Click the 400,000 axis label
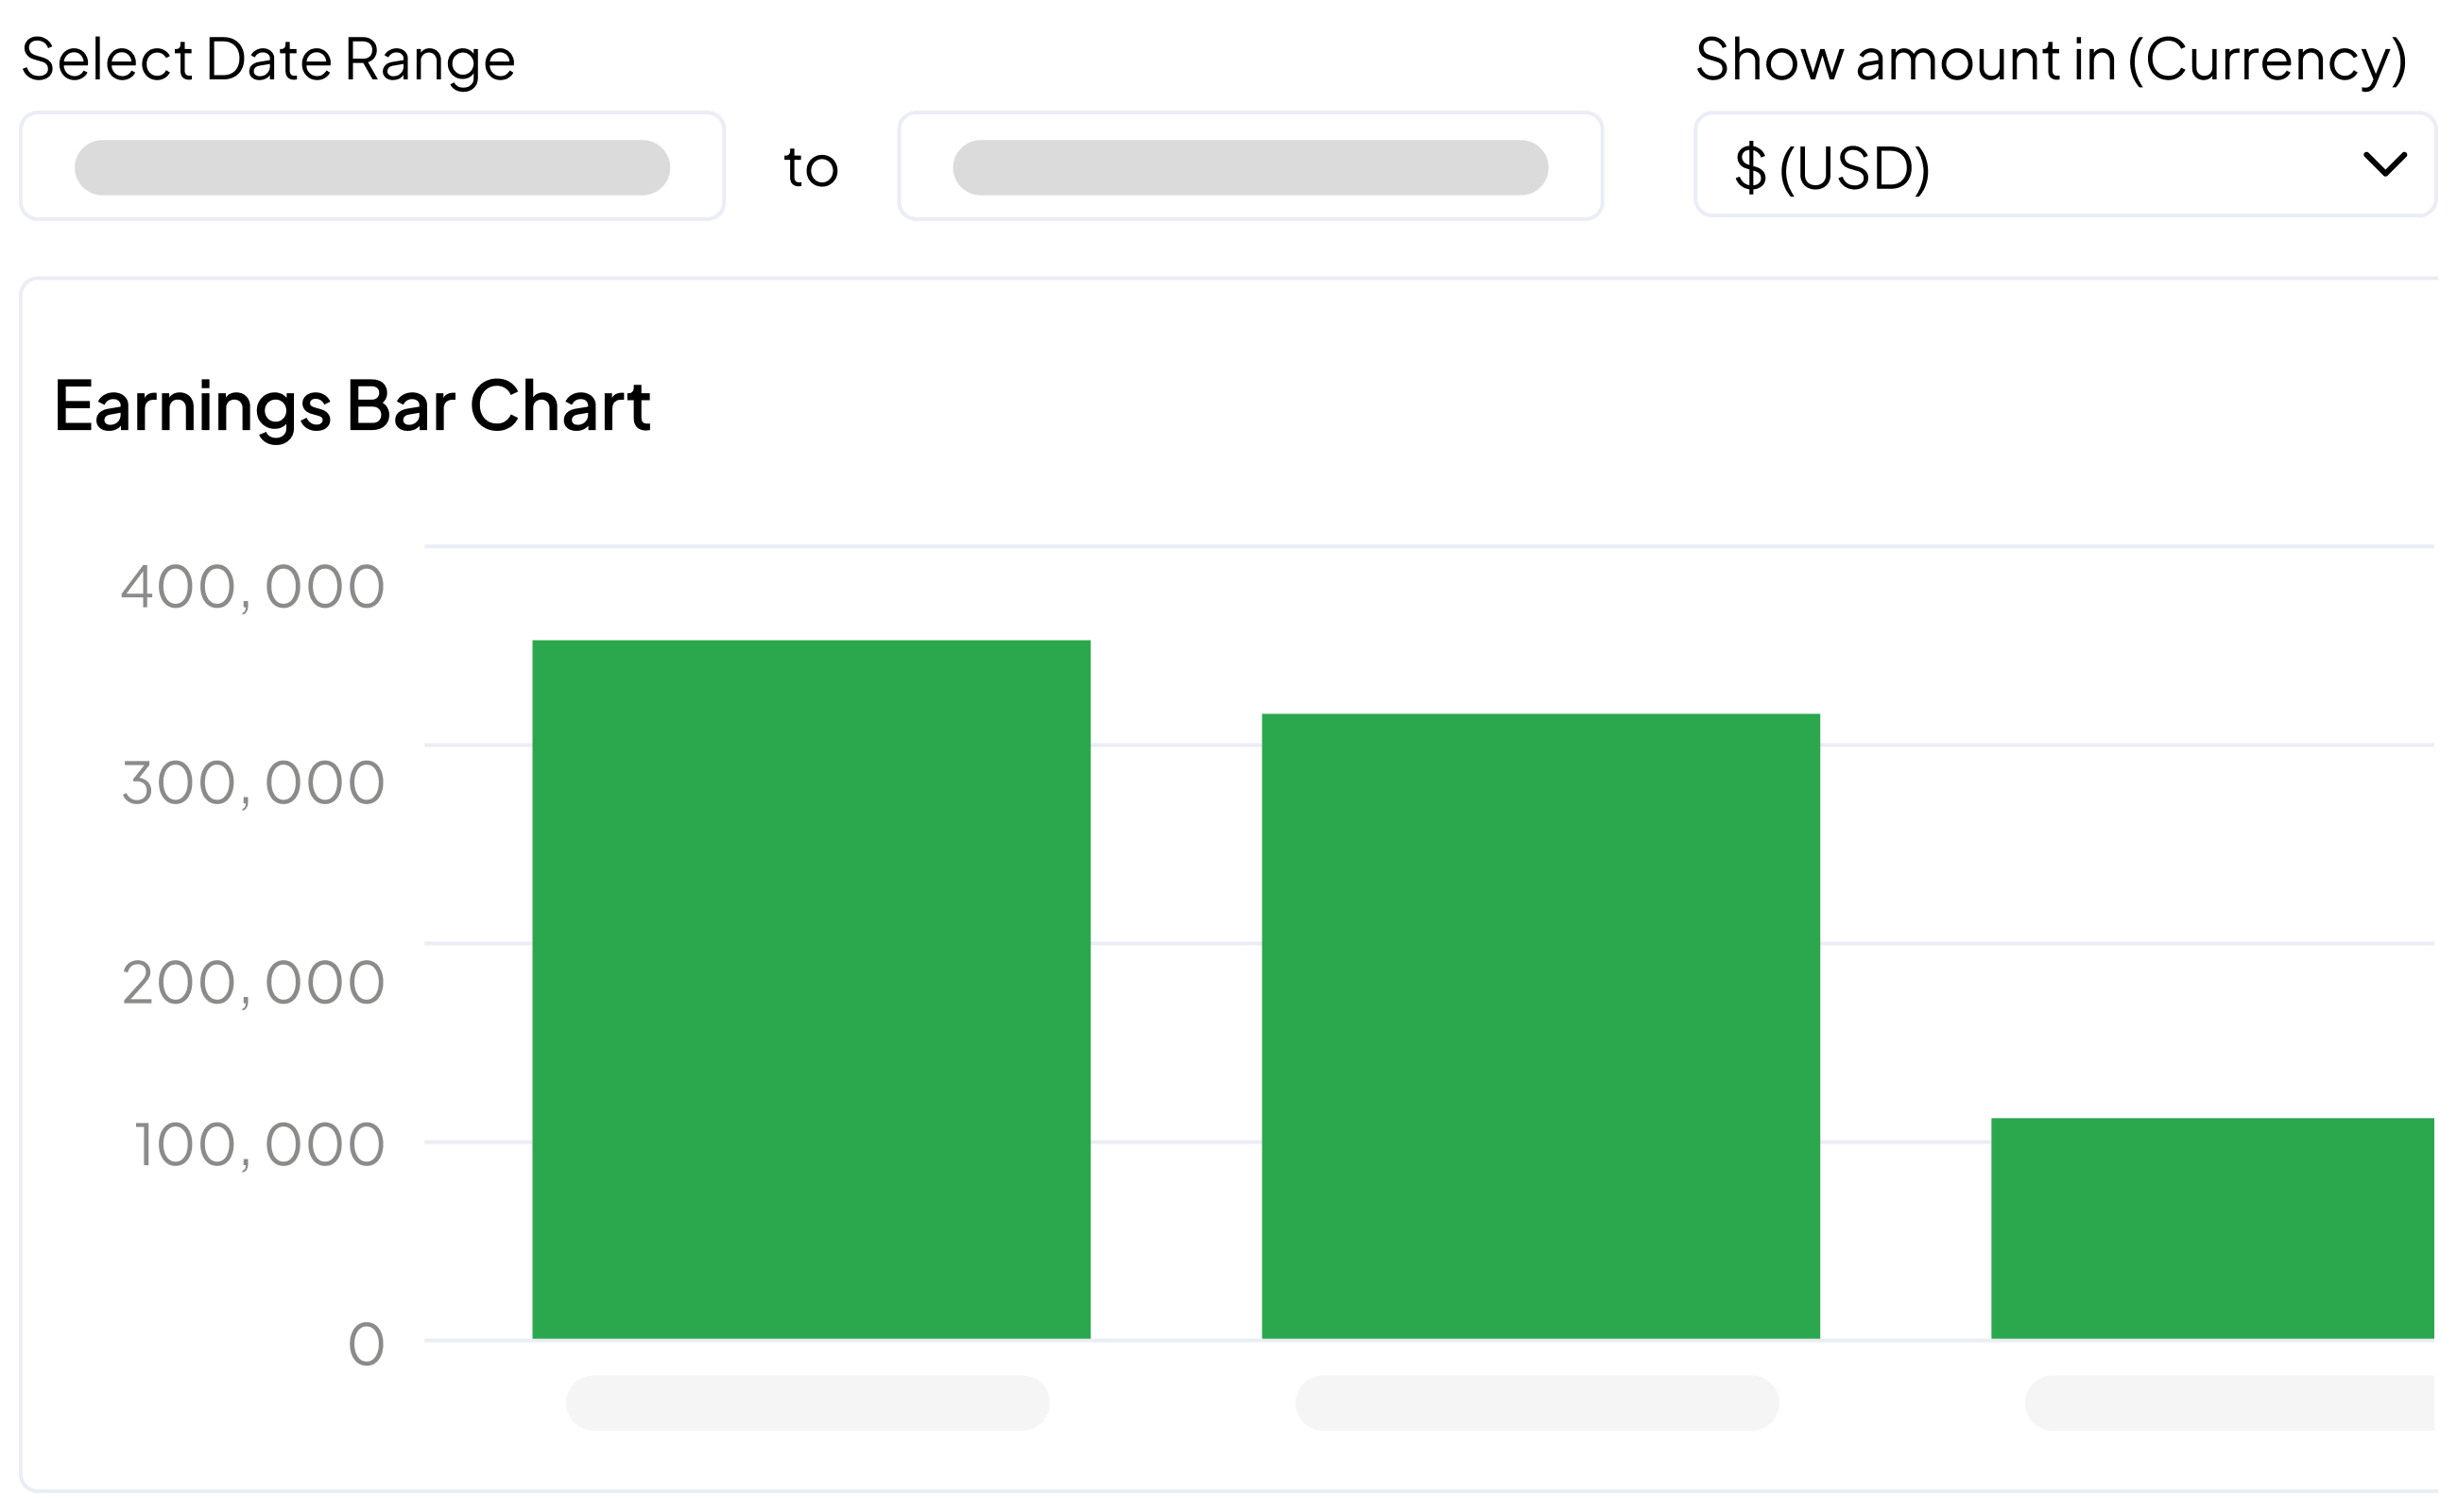Viewport: 2457px width, 1512px height. (x=251, y=586)
